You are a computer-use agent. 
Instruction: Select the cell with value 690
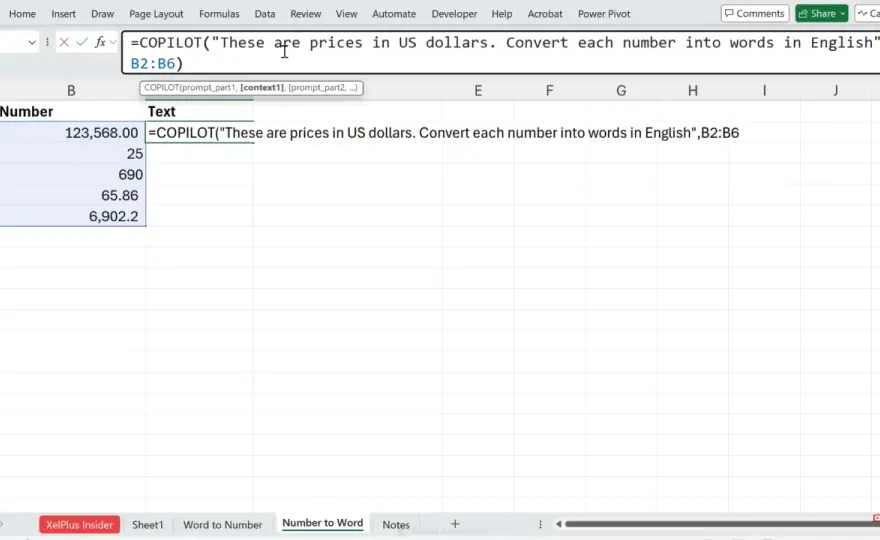tap(72, 175)
